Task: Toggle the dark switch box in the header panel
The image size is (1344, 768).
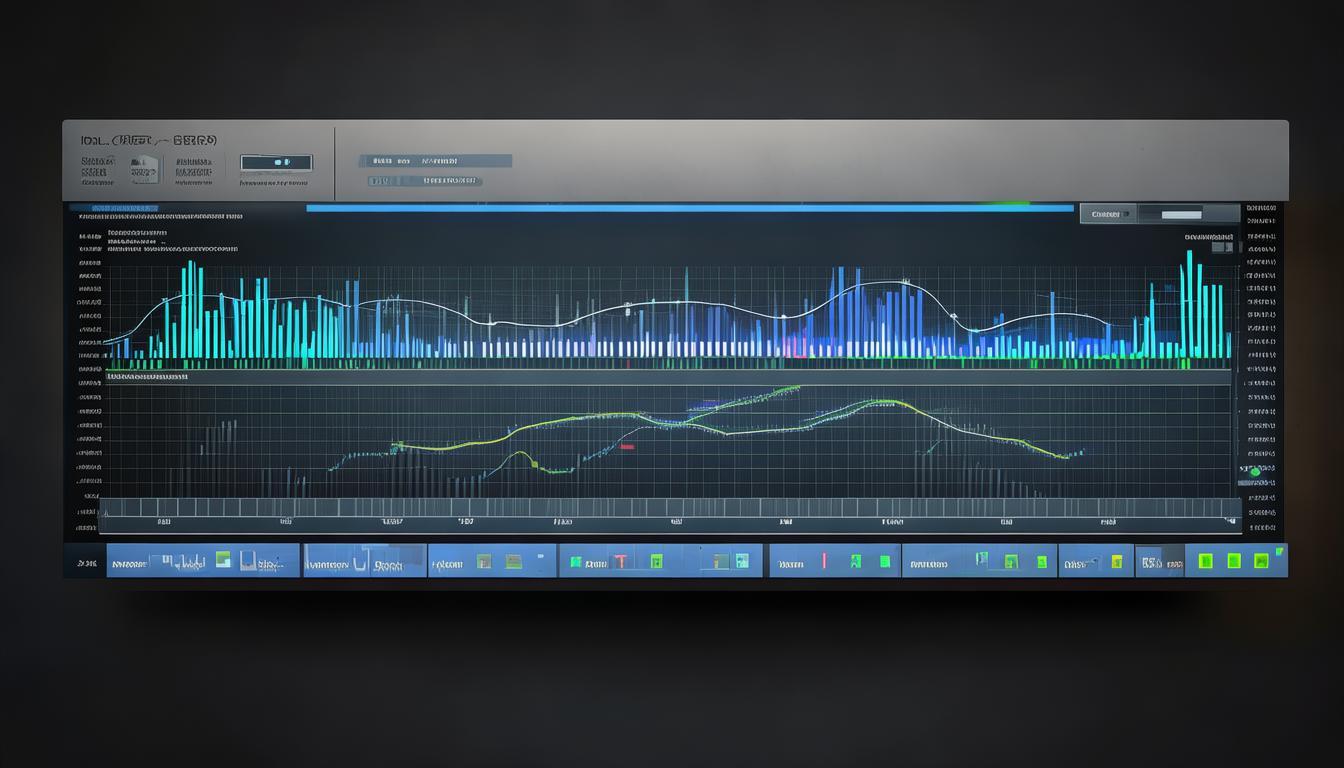Action: (277, 162)
